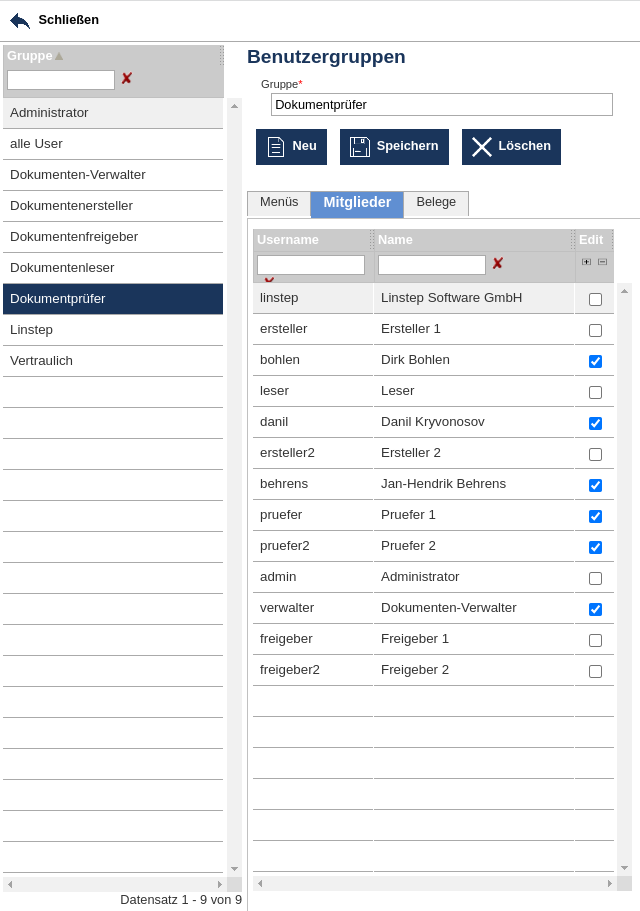The height and width of the screenshot is (911, 640).
Task: Select the Vertraulich group row
Action: (112, 361)
